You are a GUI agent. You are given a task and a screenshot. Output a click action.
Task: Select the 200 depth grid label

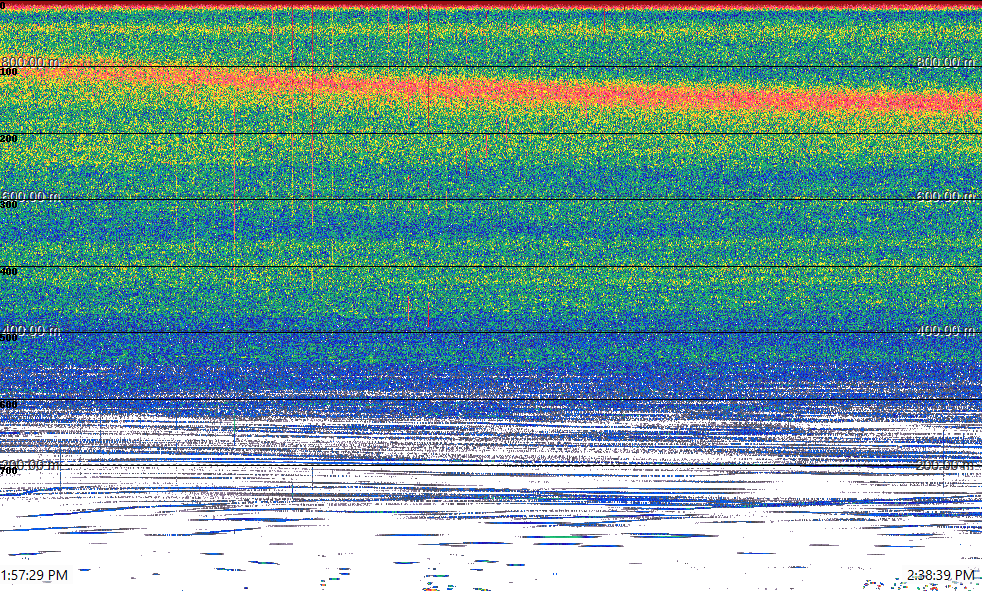9,138
